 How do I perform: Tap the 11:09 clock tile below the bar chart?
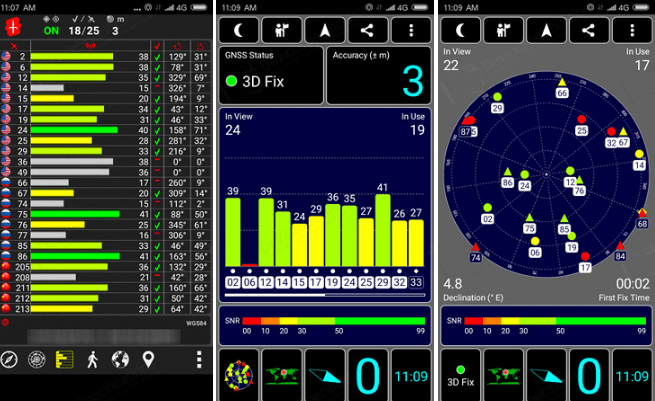click(410, 374)
